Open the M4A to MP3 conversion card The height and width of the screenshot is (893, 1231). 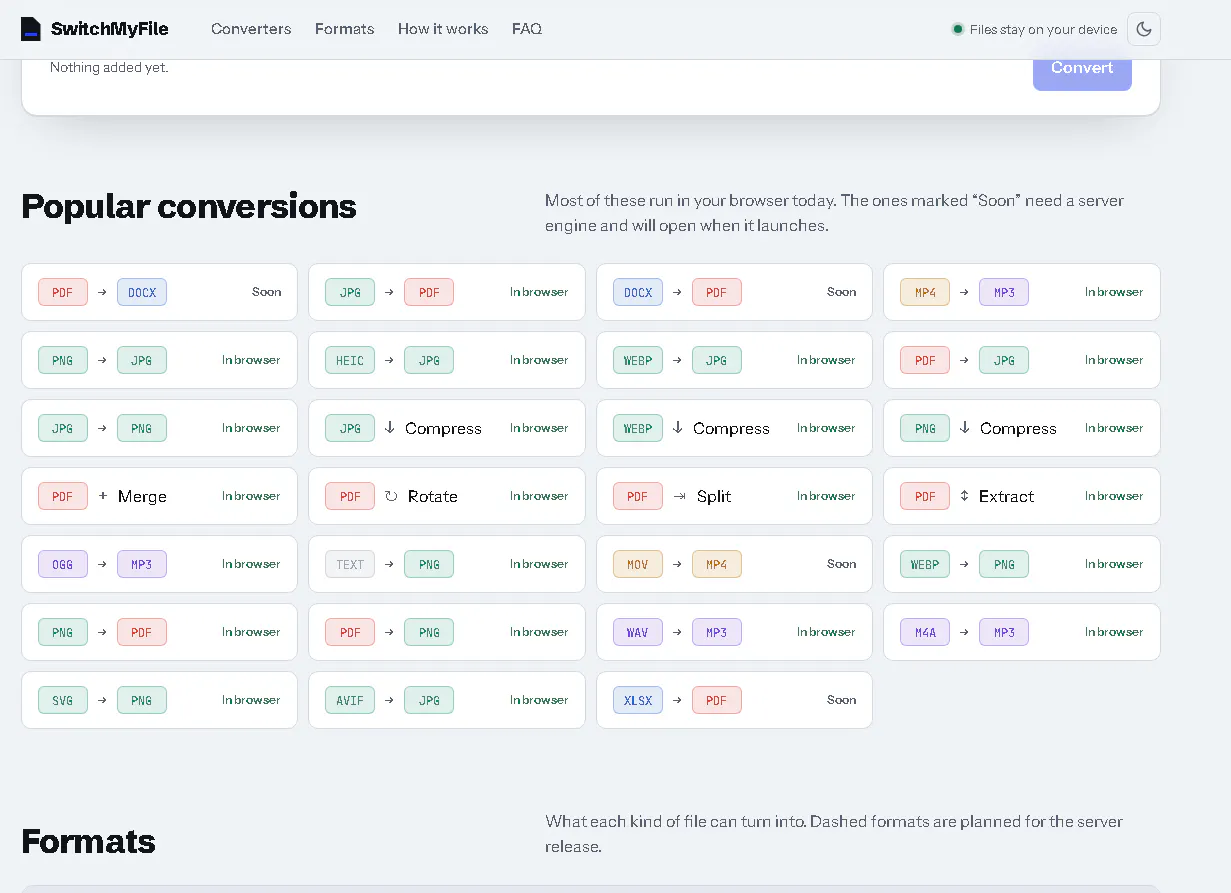[x=1022, y=632]
